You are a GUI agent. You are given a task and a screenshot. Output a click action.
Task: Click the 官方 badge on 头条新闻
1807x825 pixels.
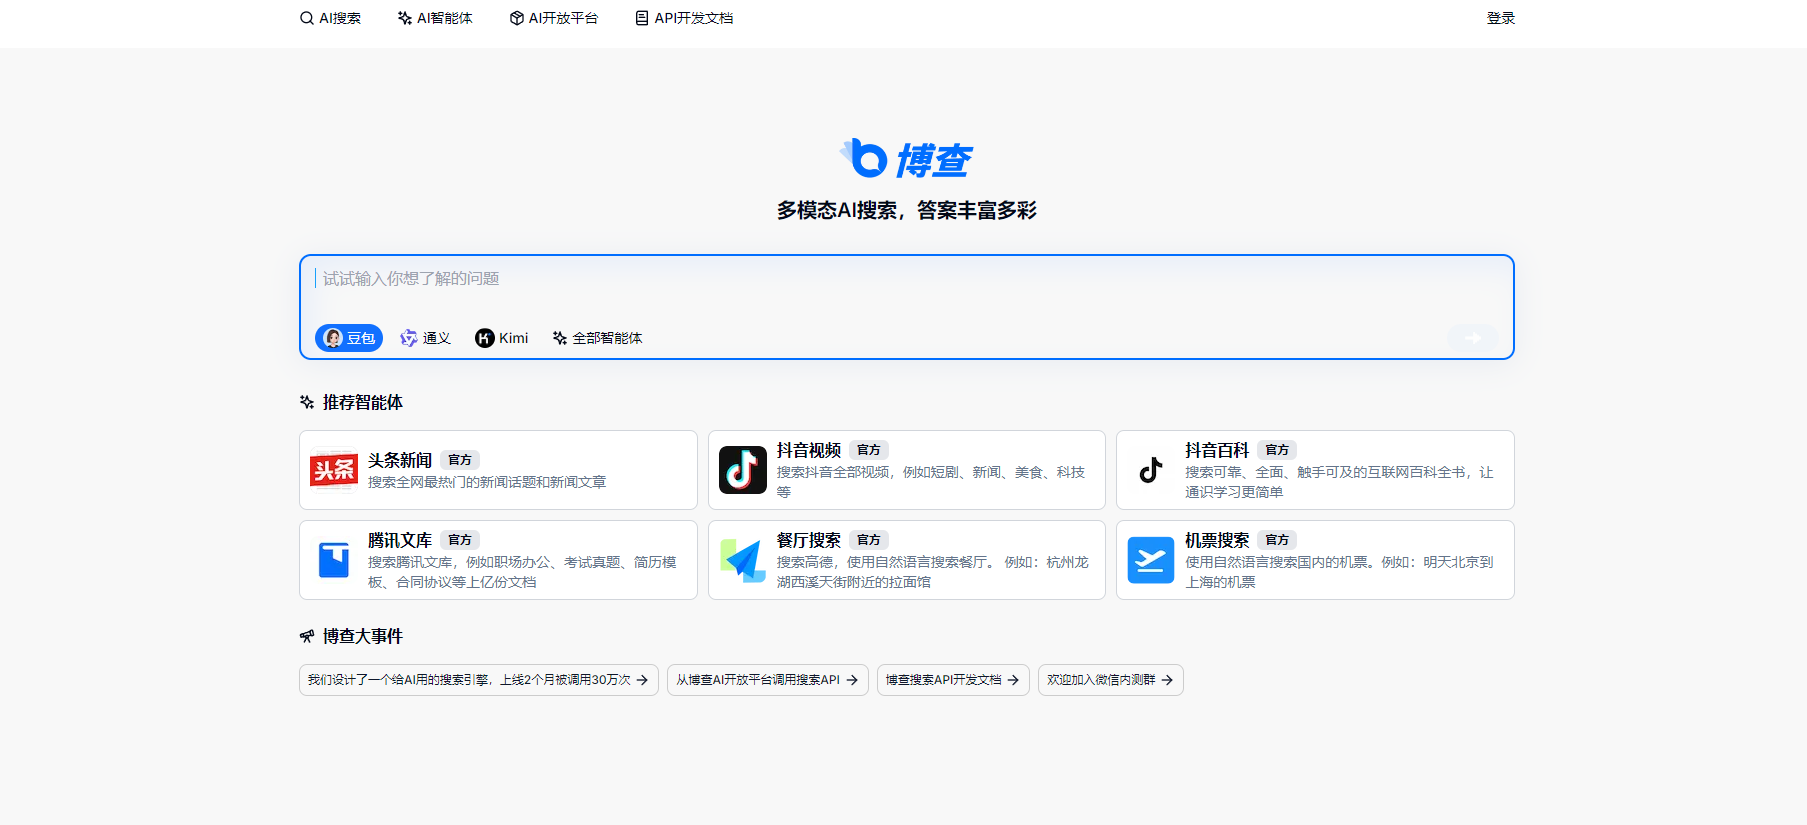click(460, 460)
